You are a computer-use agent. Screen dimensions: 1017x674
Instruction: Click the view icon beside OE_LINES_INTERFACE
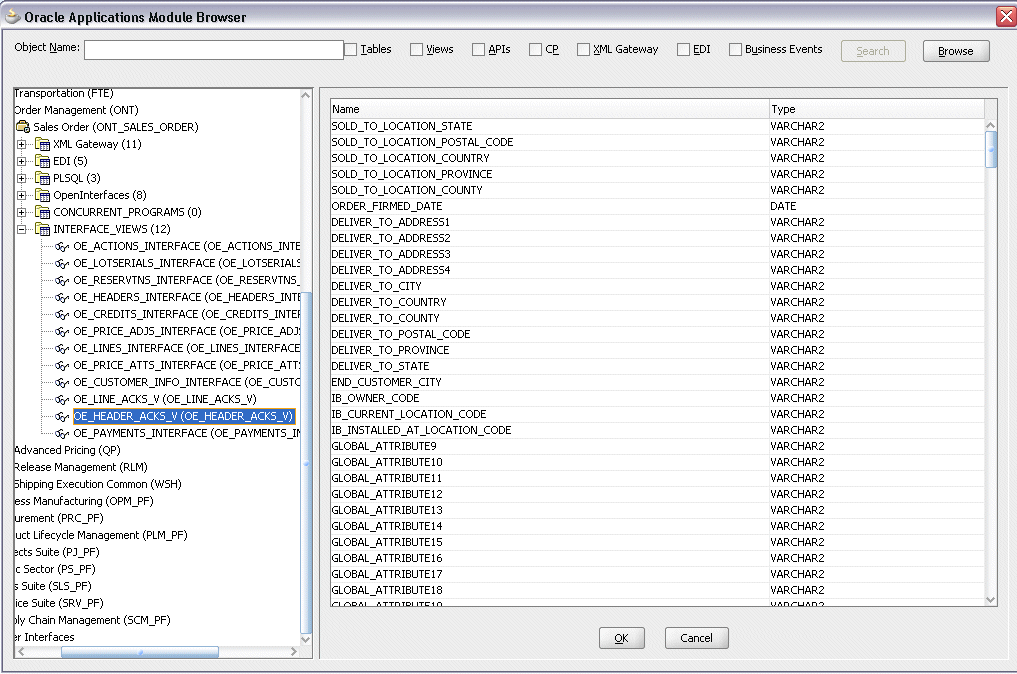[x=62, y=348]
